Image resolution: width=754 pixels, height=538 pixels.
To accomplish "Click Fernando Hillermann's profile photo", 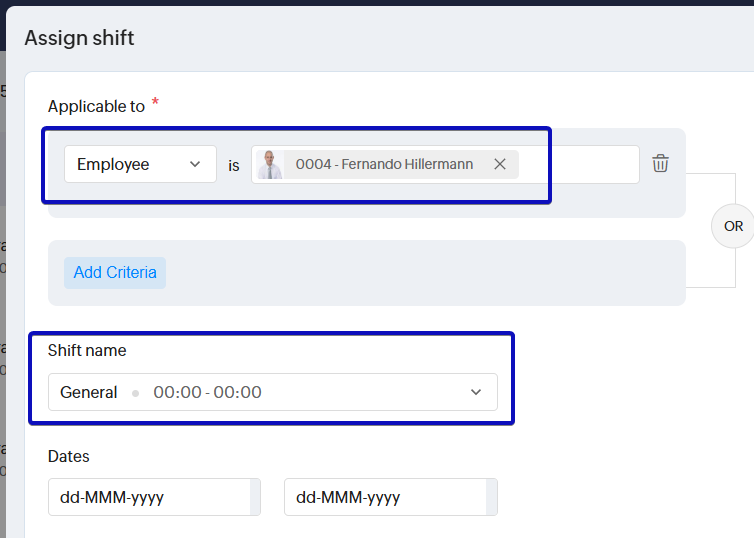I will (x=270, y=164).
